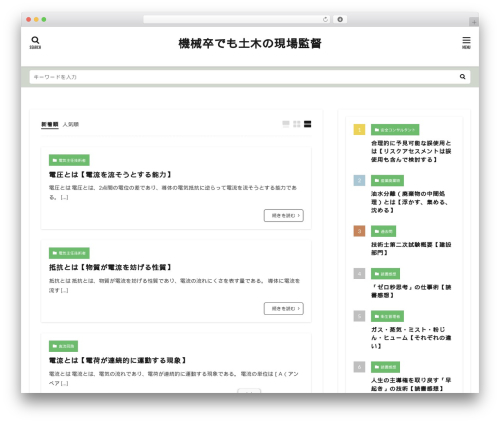
Task: Select the wide-card layout icon
Action: (286, 124)
